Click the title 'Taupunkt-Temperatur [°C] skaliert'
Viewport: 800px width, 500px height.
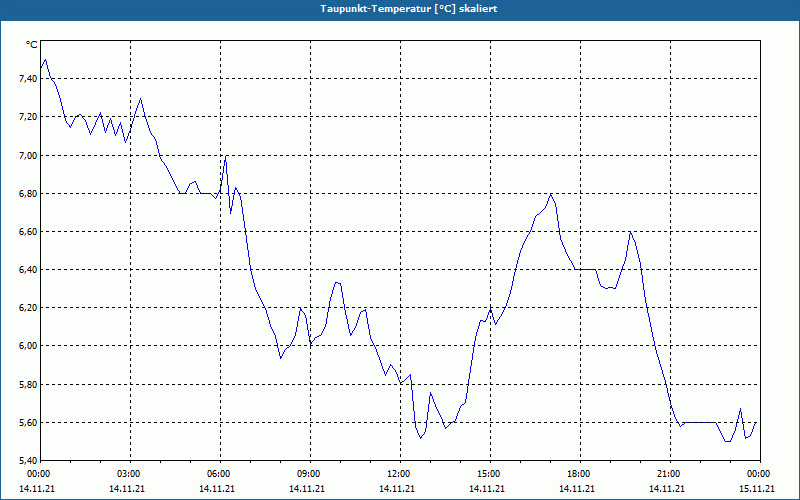pyautogui.click(x=409, y=9)
